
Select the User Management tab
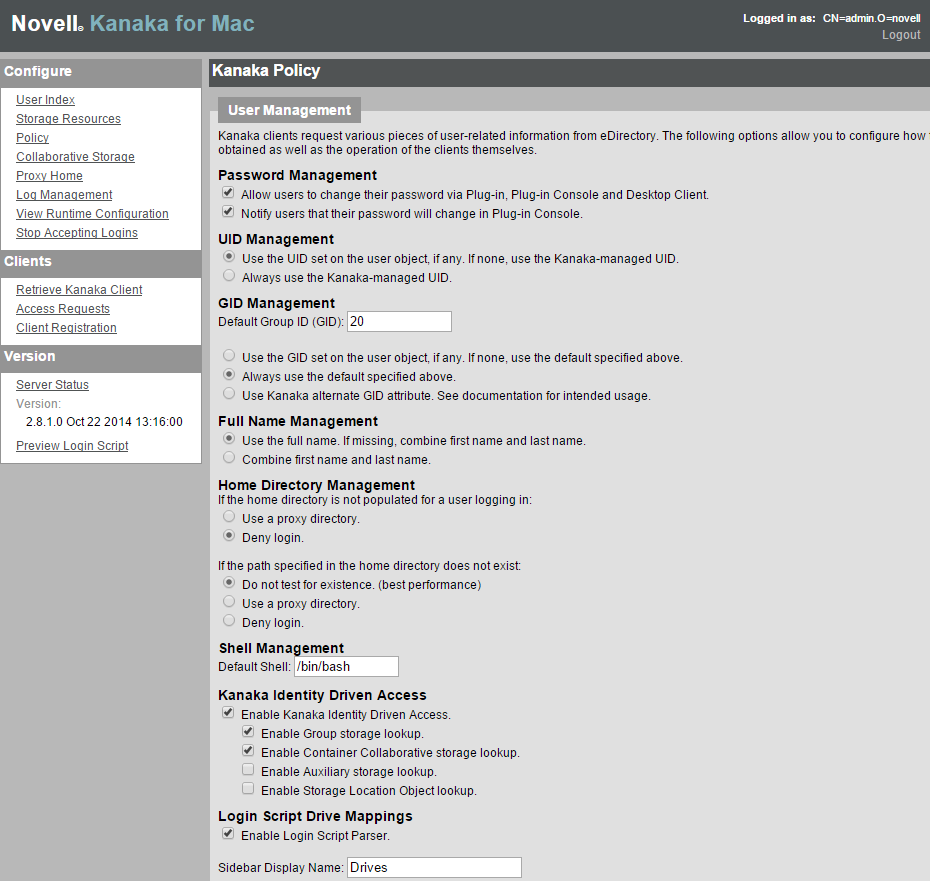click(289, 110)
